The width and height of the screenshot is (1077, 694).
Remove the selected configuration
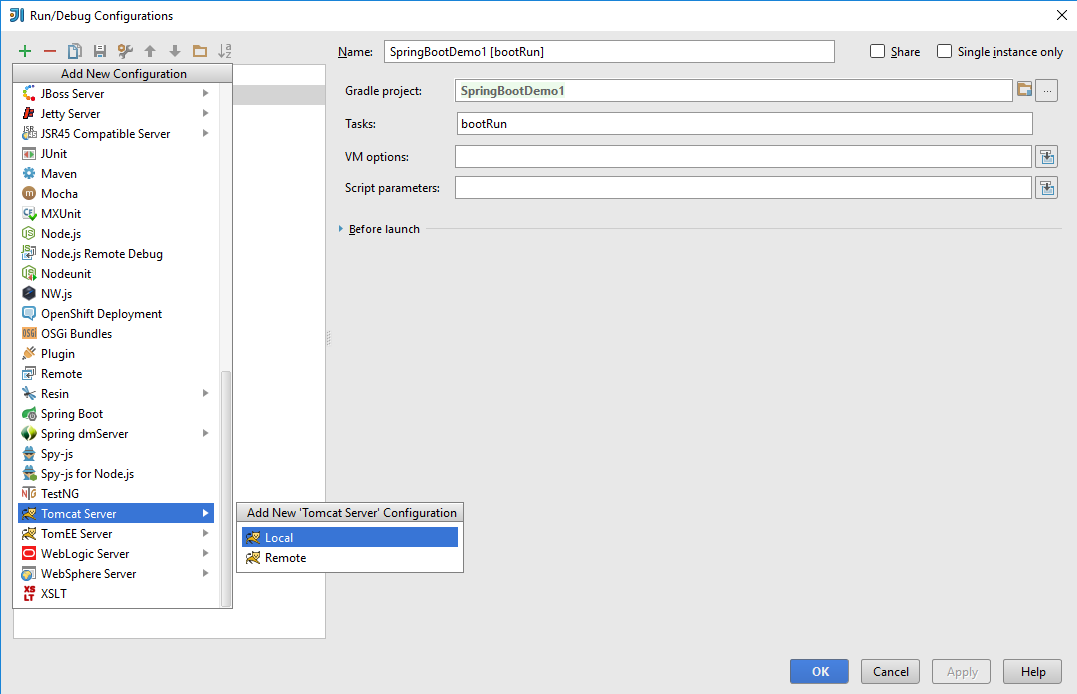point(48,50)
